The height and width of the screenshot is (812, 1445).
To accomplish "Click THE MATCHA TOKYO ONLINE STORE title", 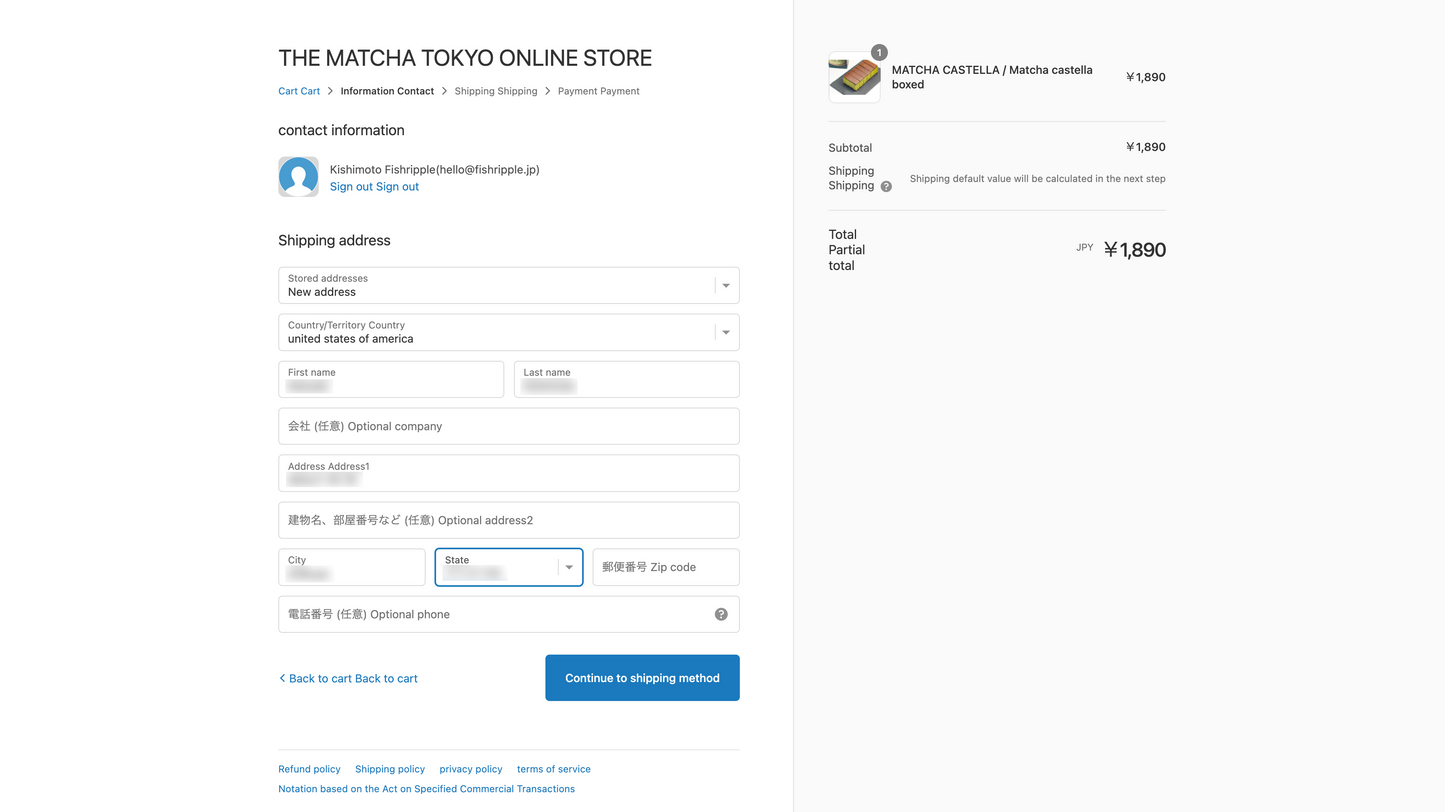I will click(x=465, y=58).
